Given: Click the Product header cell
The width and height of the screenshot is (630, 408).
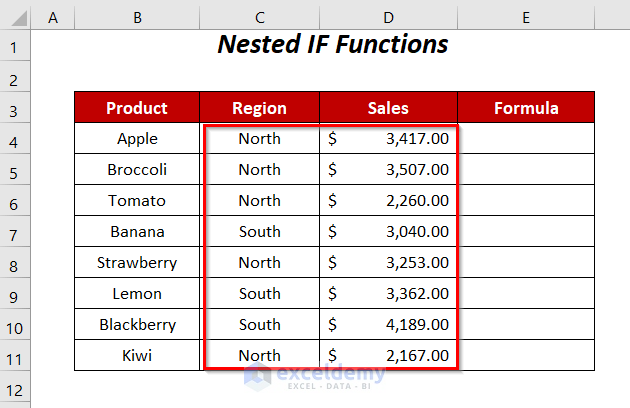Looking at the screenshot, I should [137, 108].
